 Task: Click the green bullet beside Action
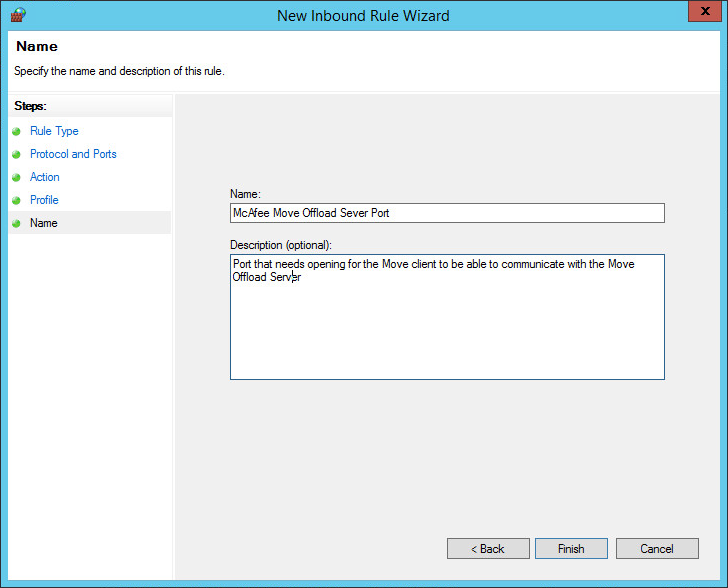[16, 177]
